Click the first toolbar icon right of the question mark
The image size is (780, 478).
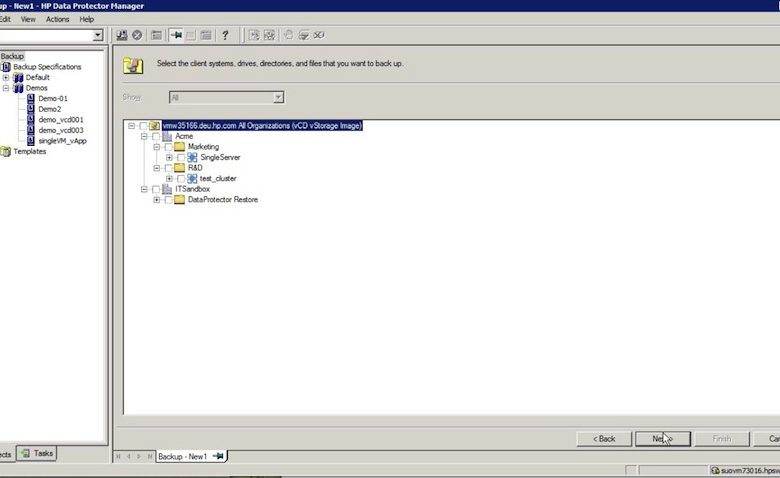coord(254,35)
